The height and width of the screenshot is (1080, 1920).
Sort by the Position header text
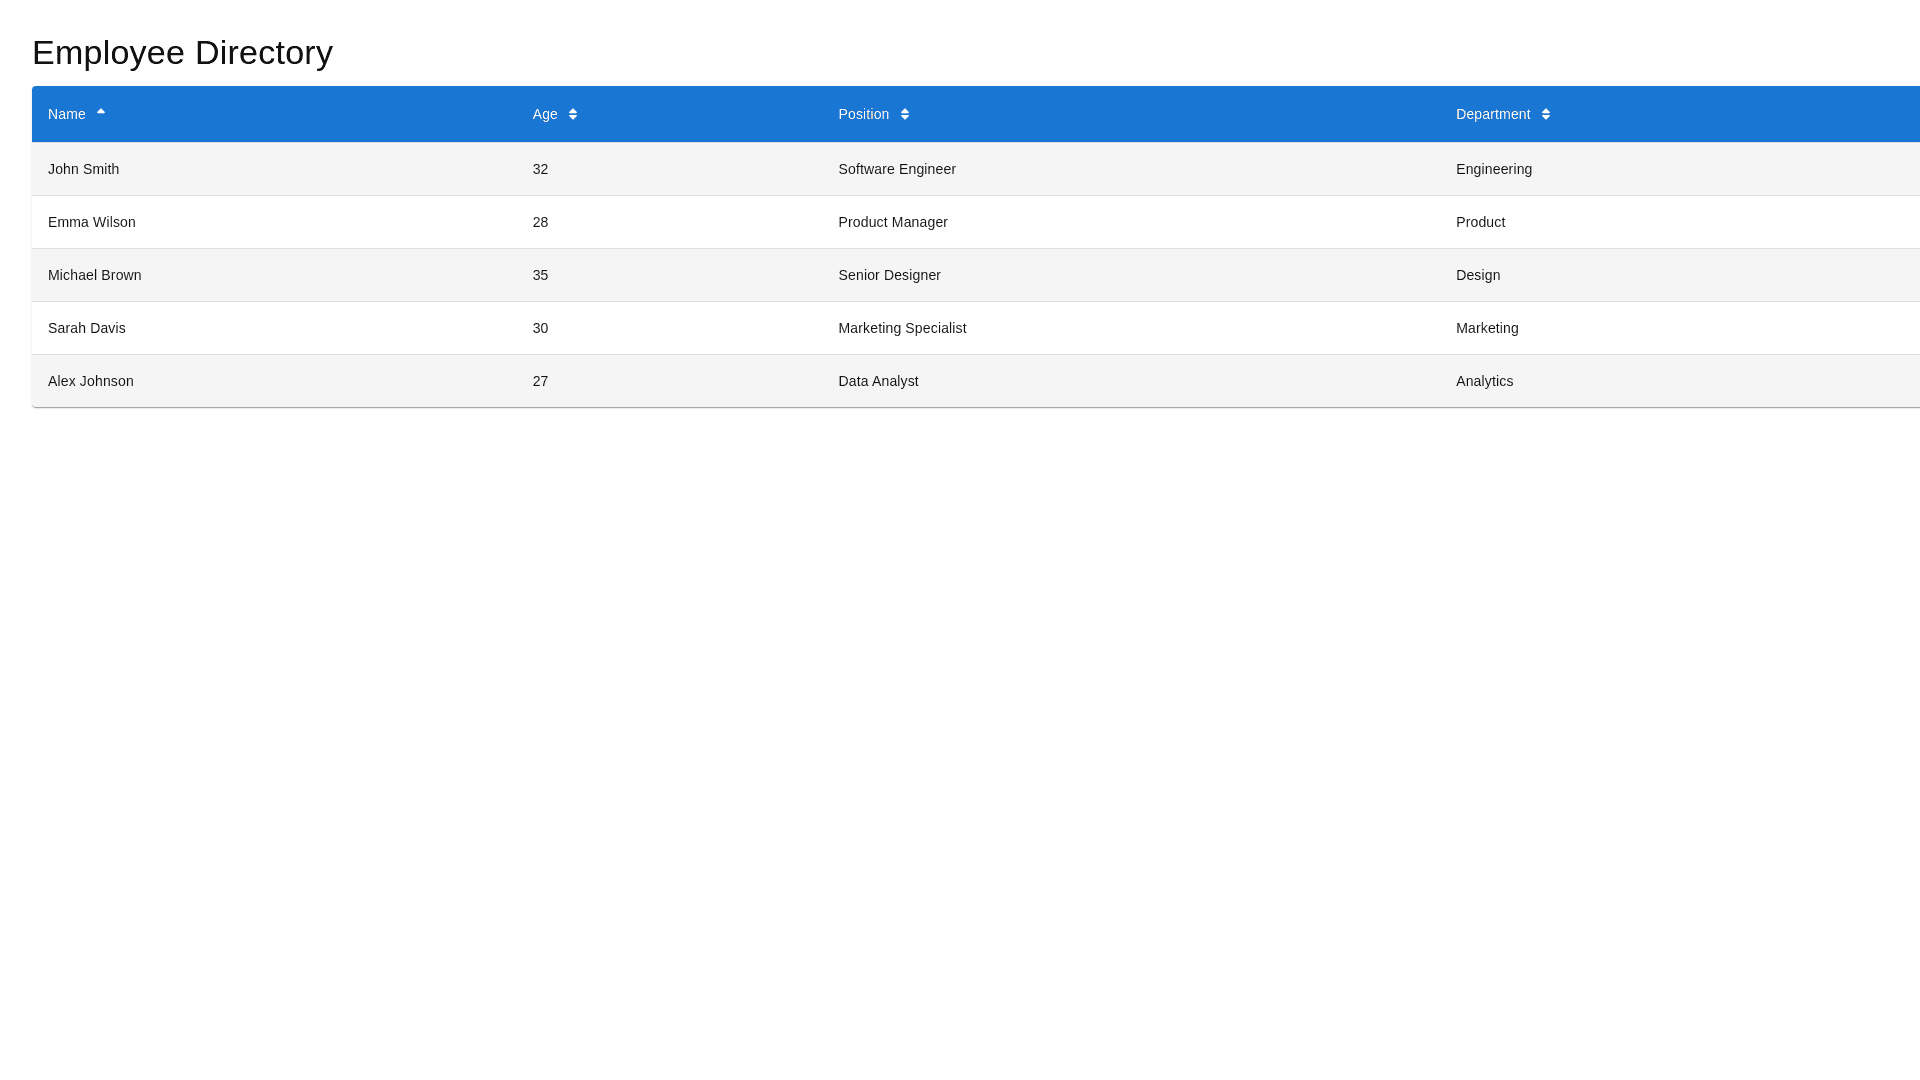point(864,114)
